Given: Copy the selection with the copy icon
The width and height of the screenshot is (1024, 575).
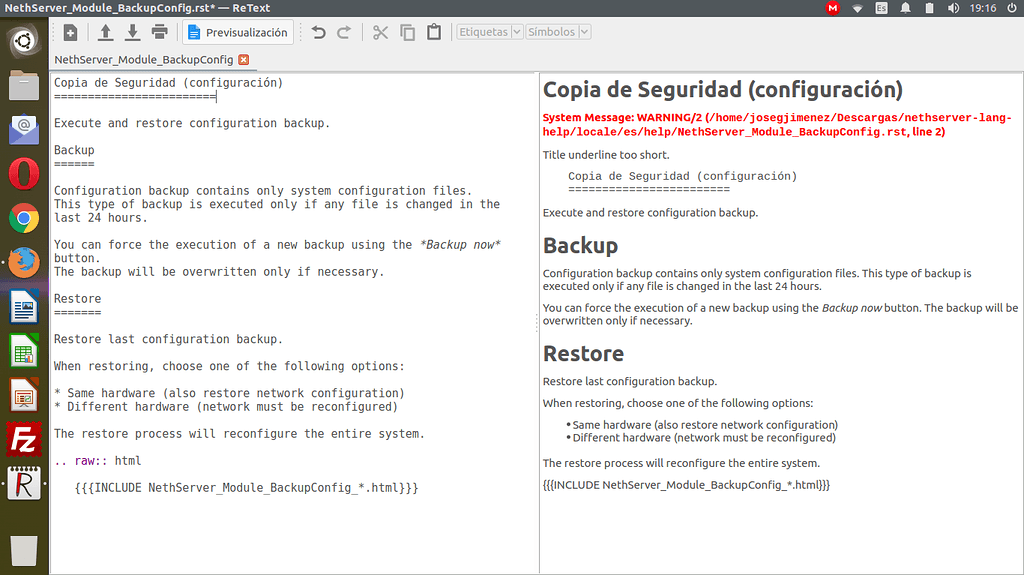Looking at the screenshot, I should [x=408, y=32].
